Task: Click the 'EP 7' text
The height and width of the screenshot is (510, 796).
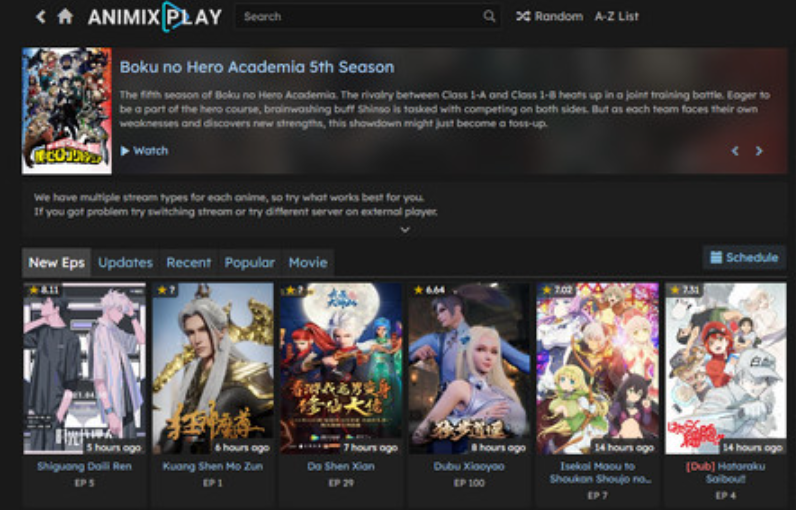Action: (598, 495)
